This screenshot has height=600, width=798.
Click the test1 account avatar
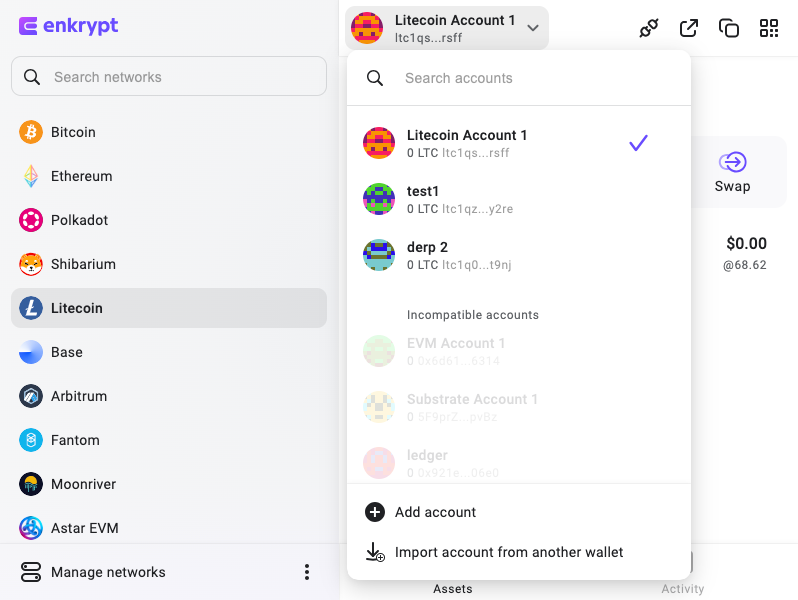coord(379,199)
